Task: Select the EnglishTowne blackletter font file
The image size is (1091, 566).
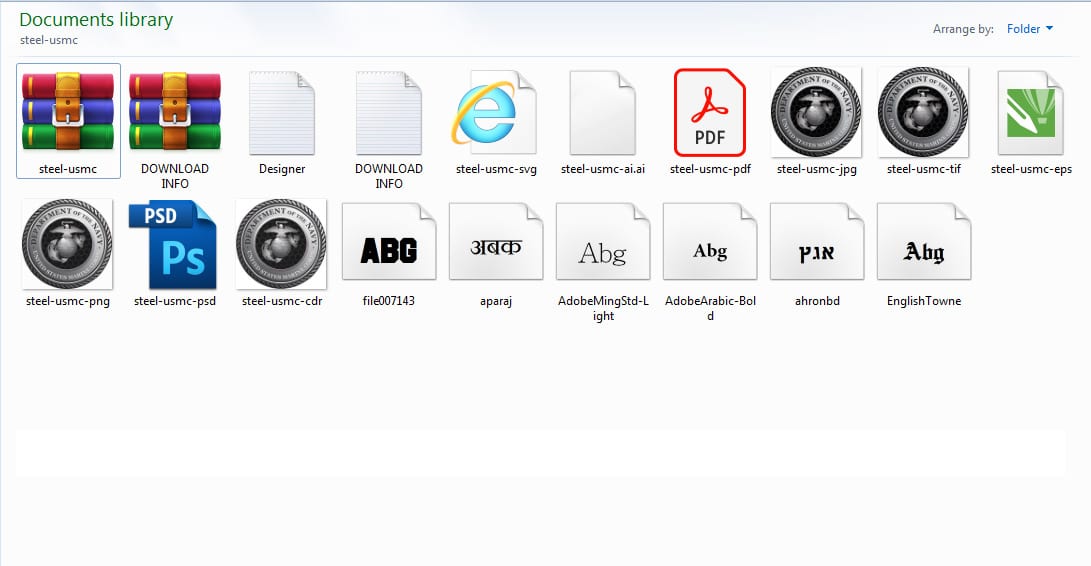Action: point(923,244)
